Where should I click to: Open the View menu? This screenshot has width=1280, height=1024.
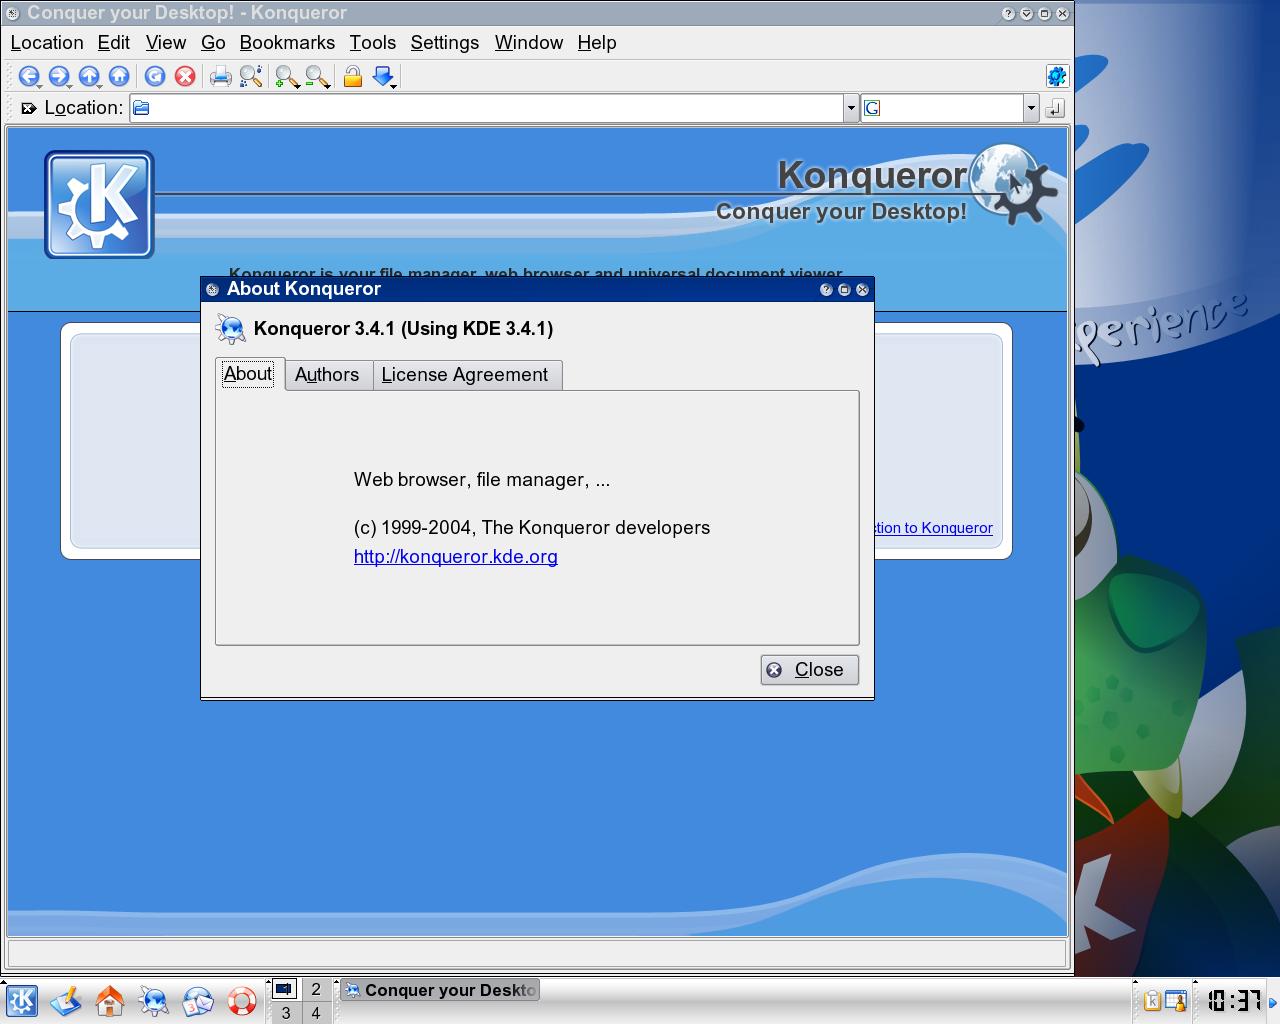(x=166, y=43)
